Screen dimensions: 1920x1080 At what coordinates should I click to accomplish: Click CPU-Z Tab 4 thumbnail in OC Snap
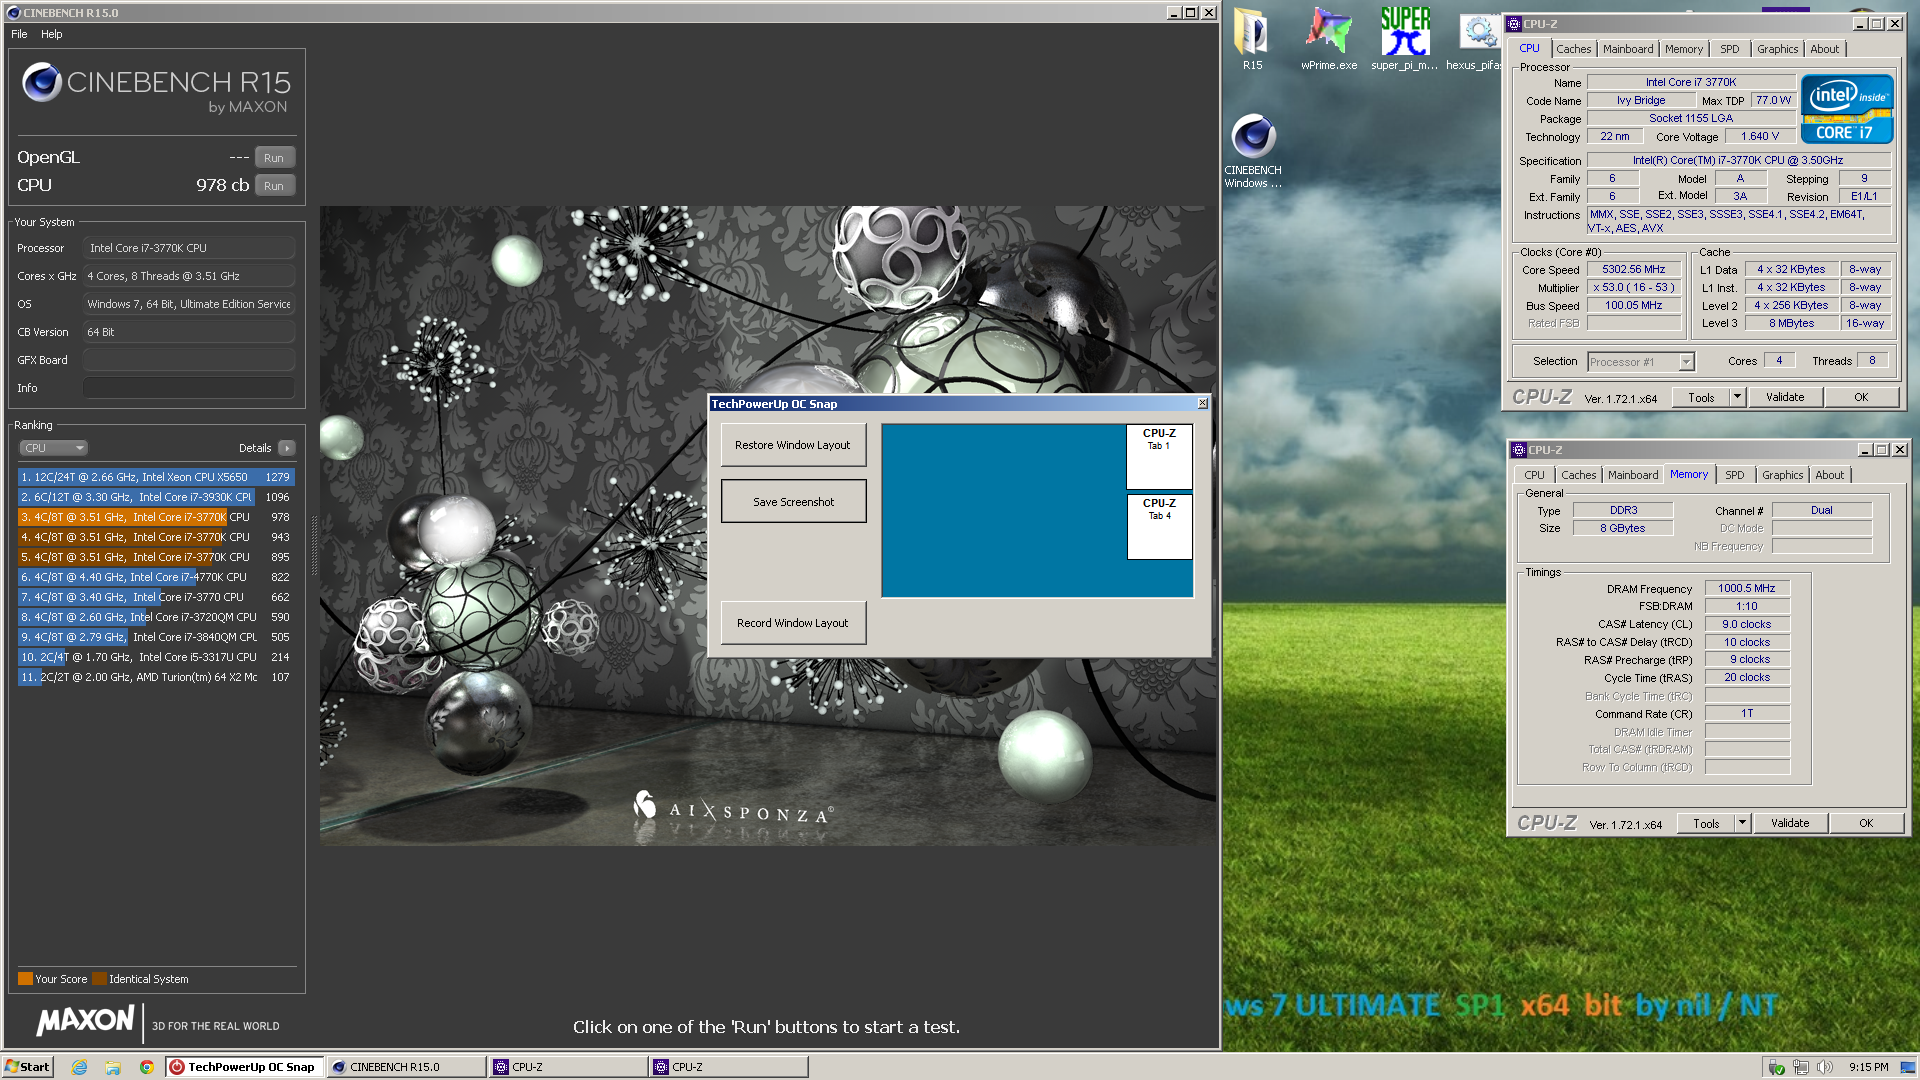tap(1159, 526)
